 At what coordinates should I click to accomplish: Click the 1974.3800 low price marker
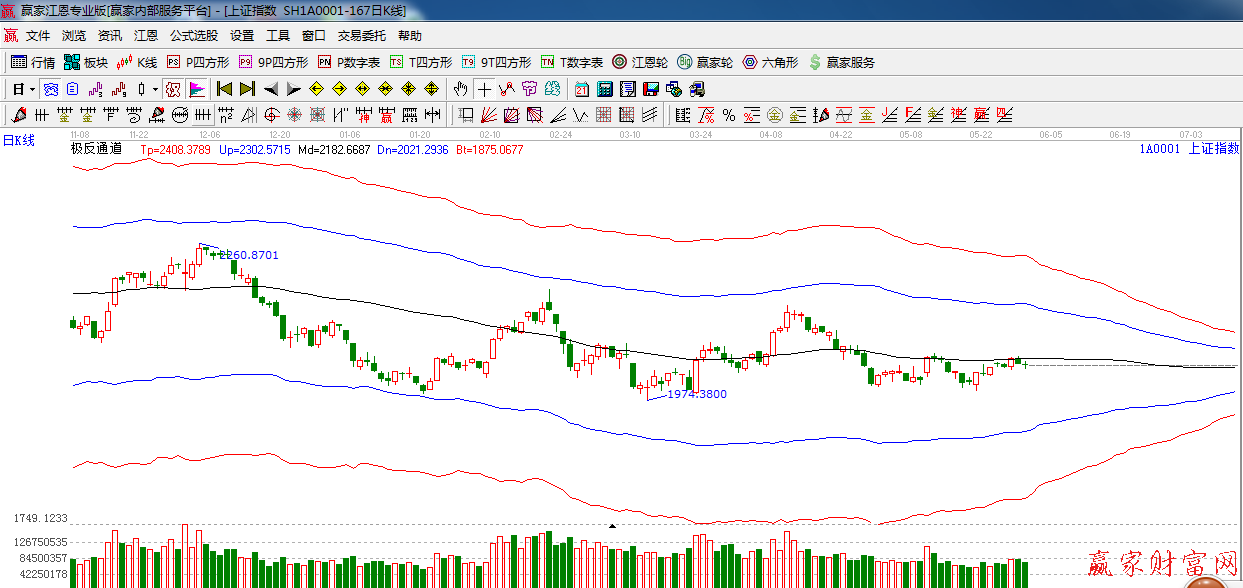click(696, 394)
